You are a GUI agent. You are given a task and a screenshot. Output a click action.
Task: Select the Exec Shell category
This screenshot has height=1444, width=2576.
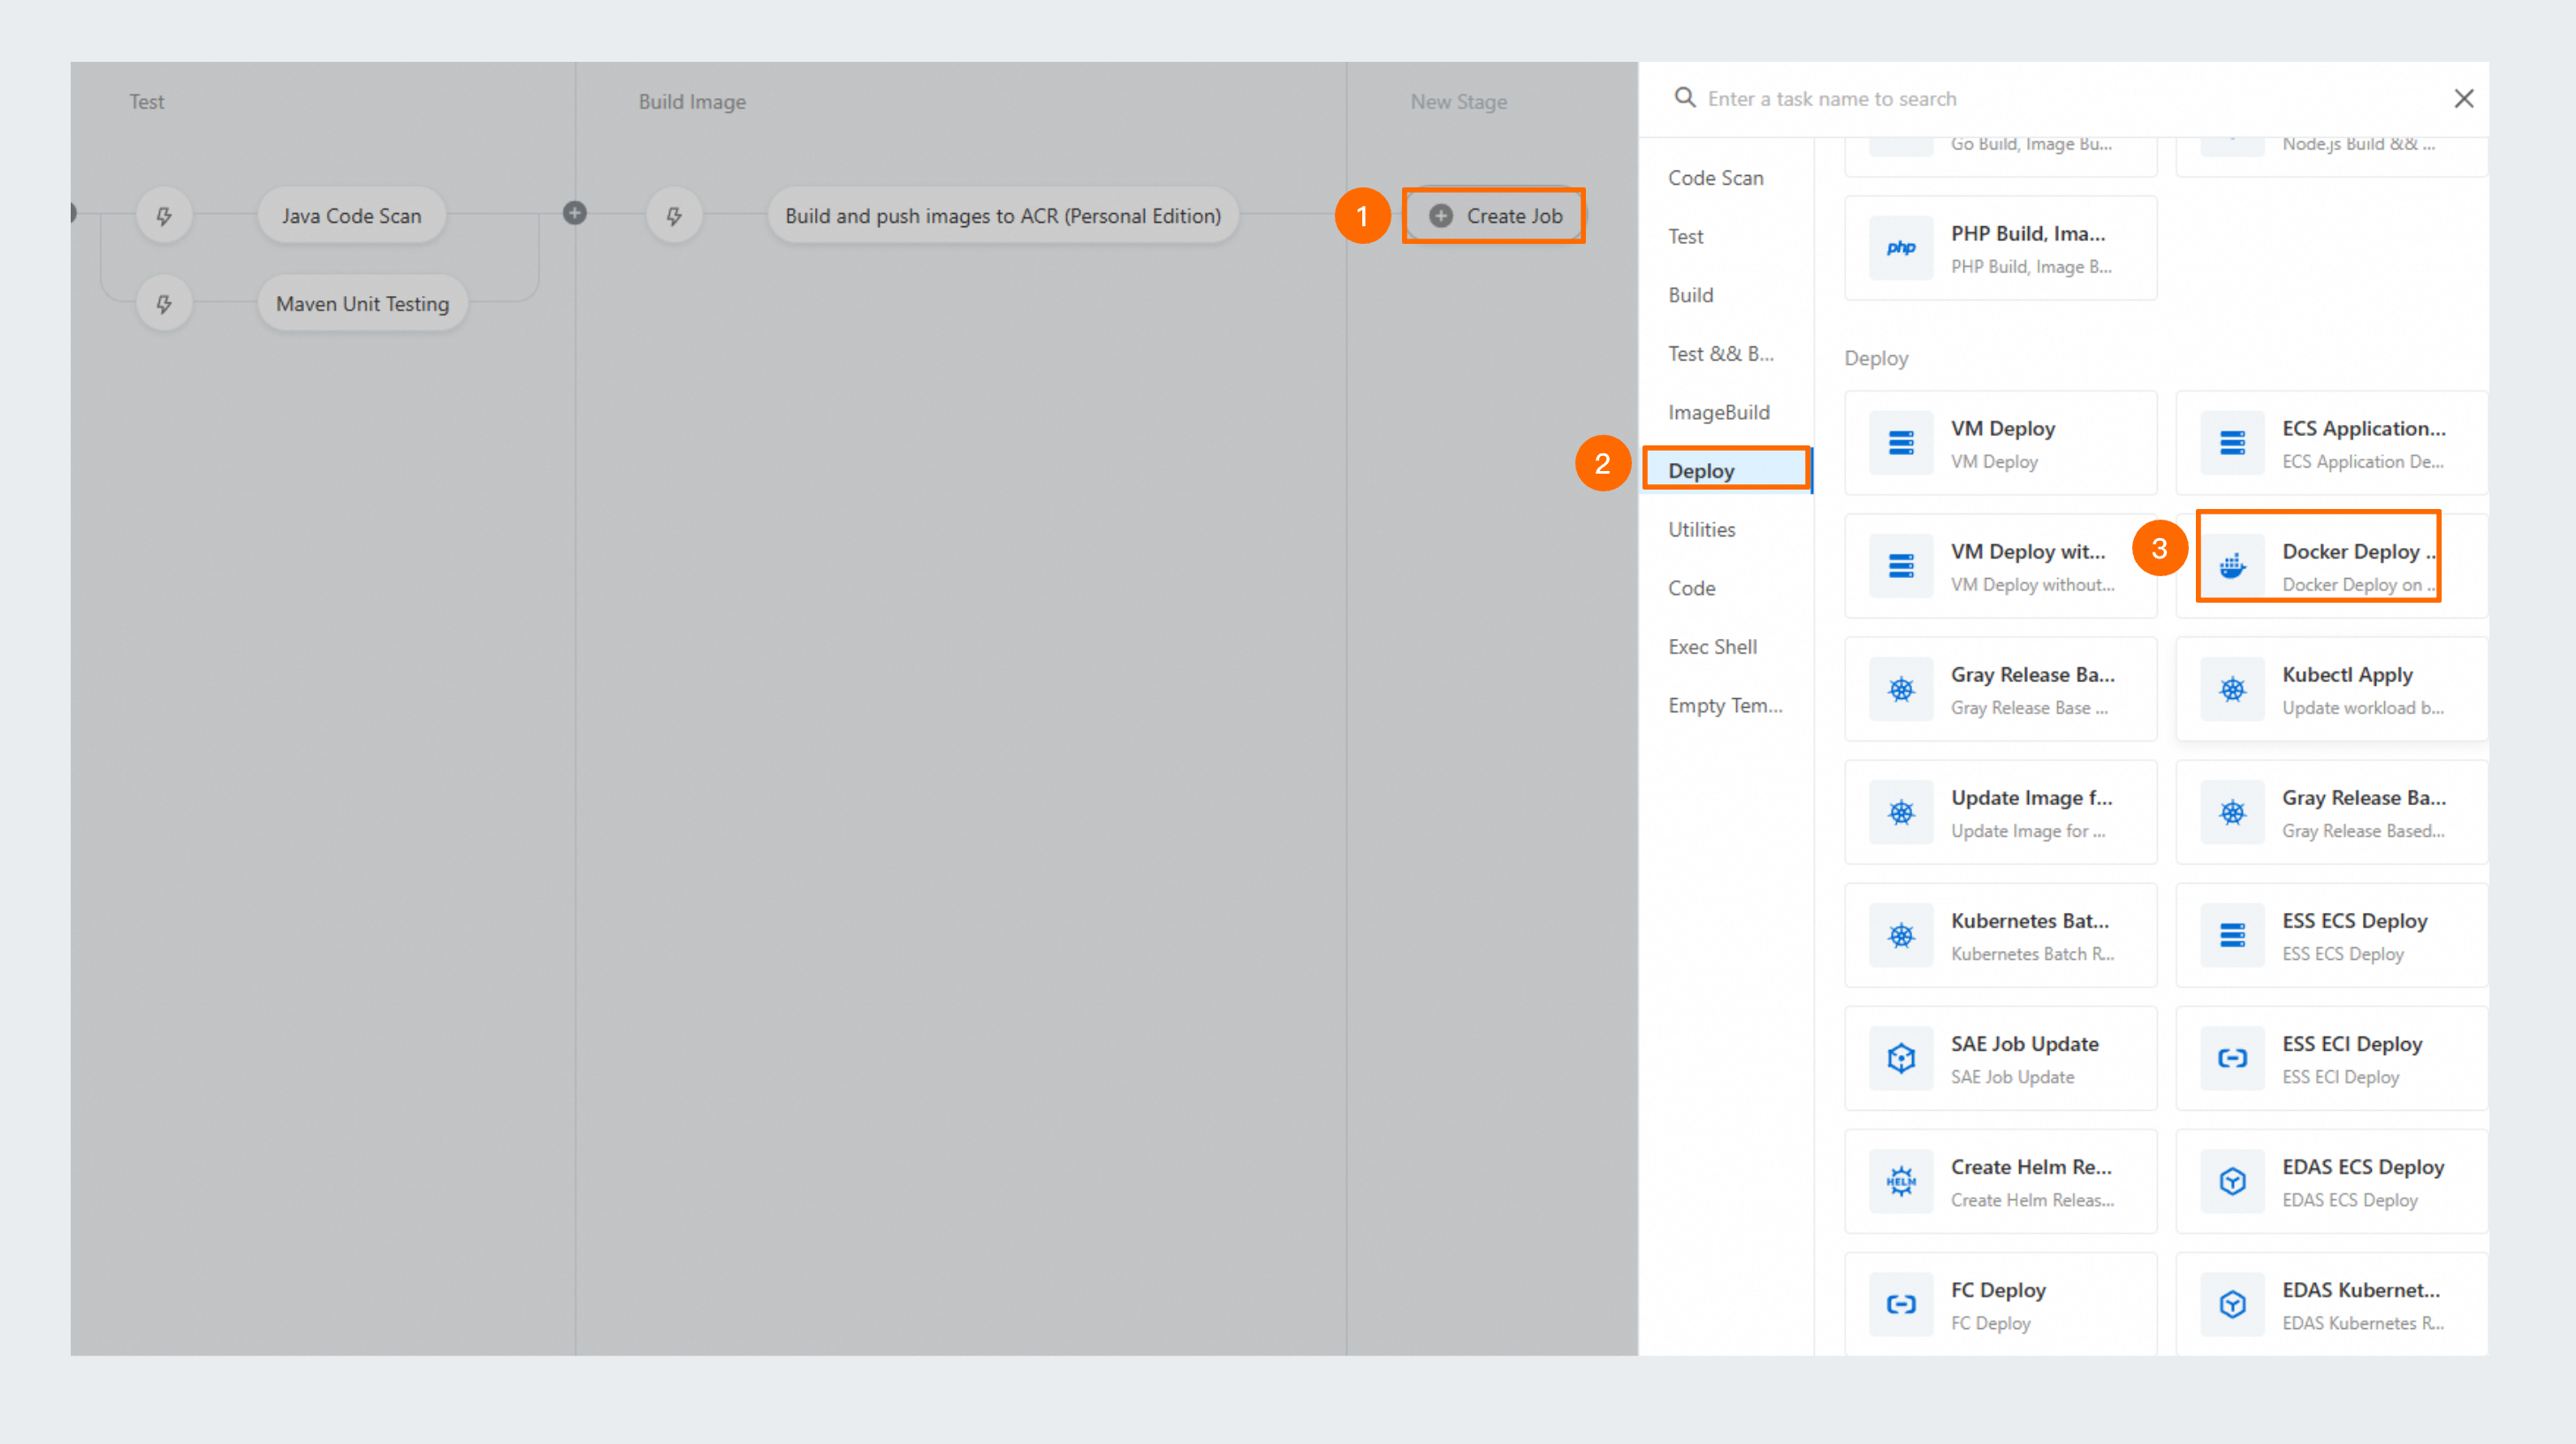pyautogui.click(x=1712, y=647)
